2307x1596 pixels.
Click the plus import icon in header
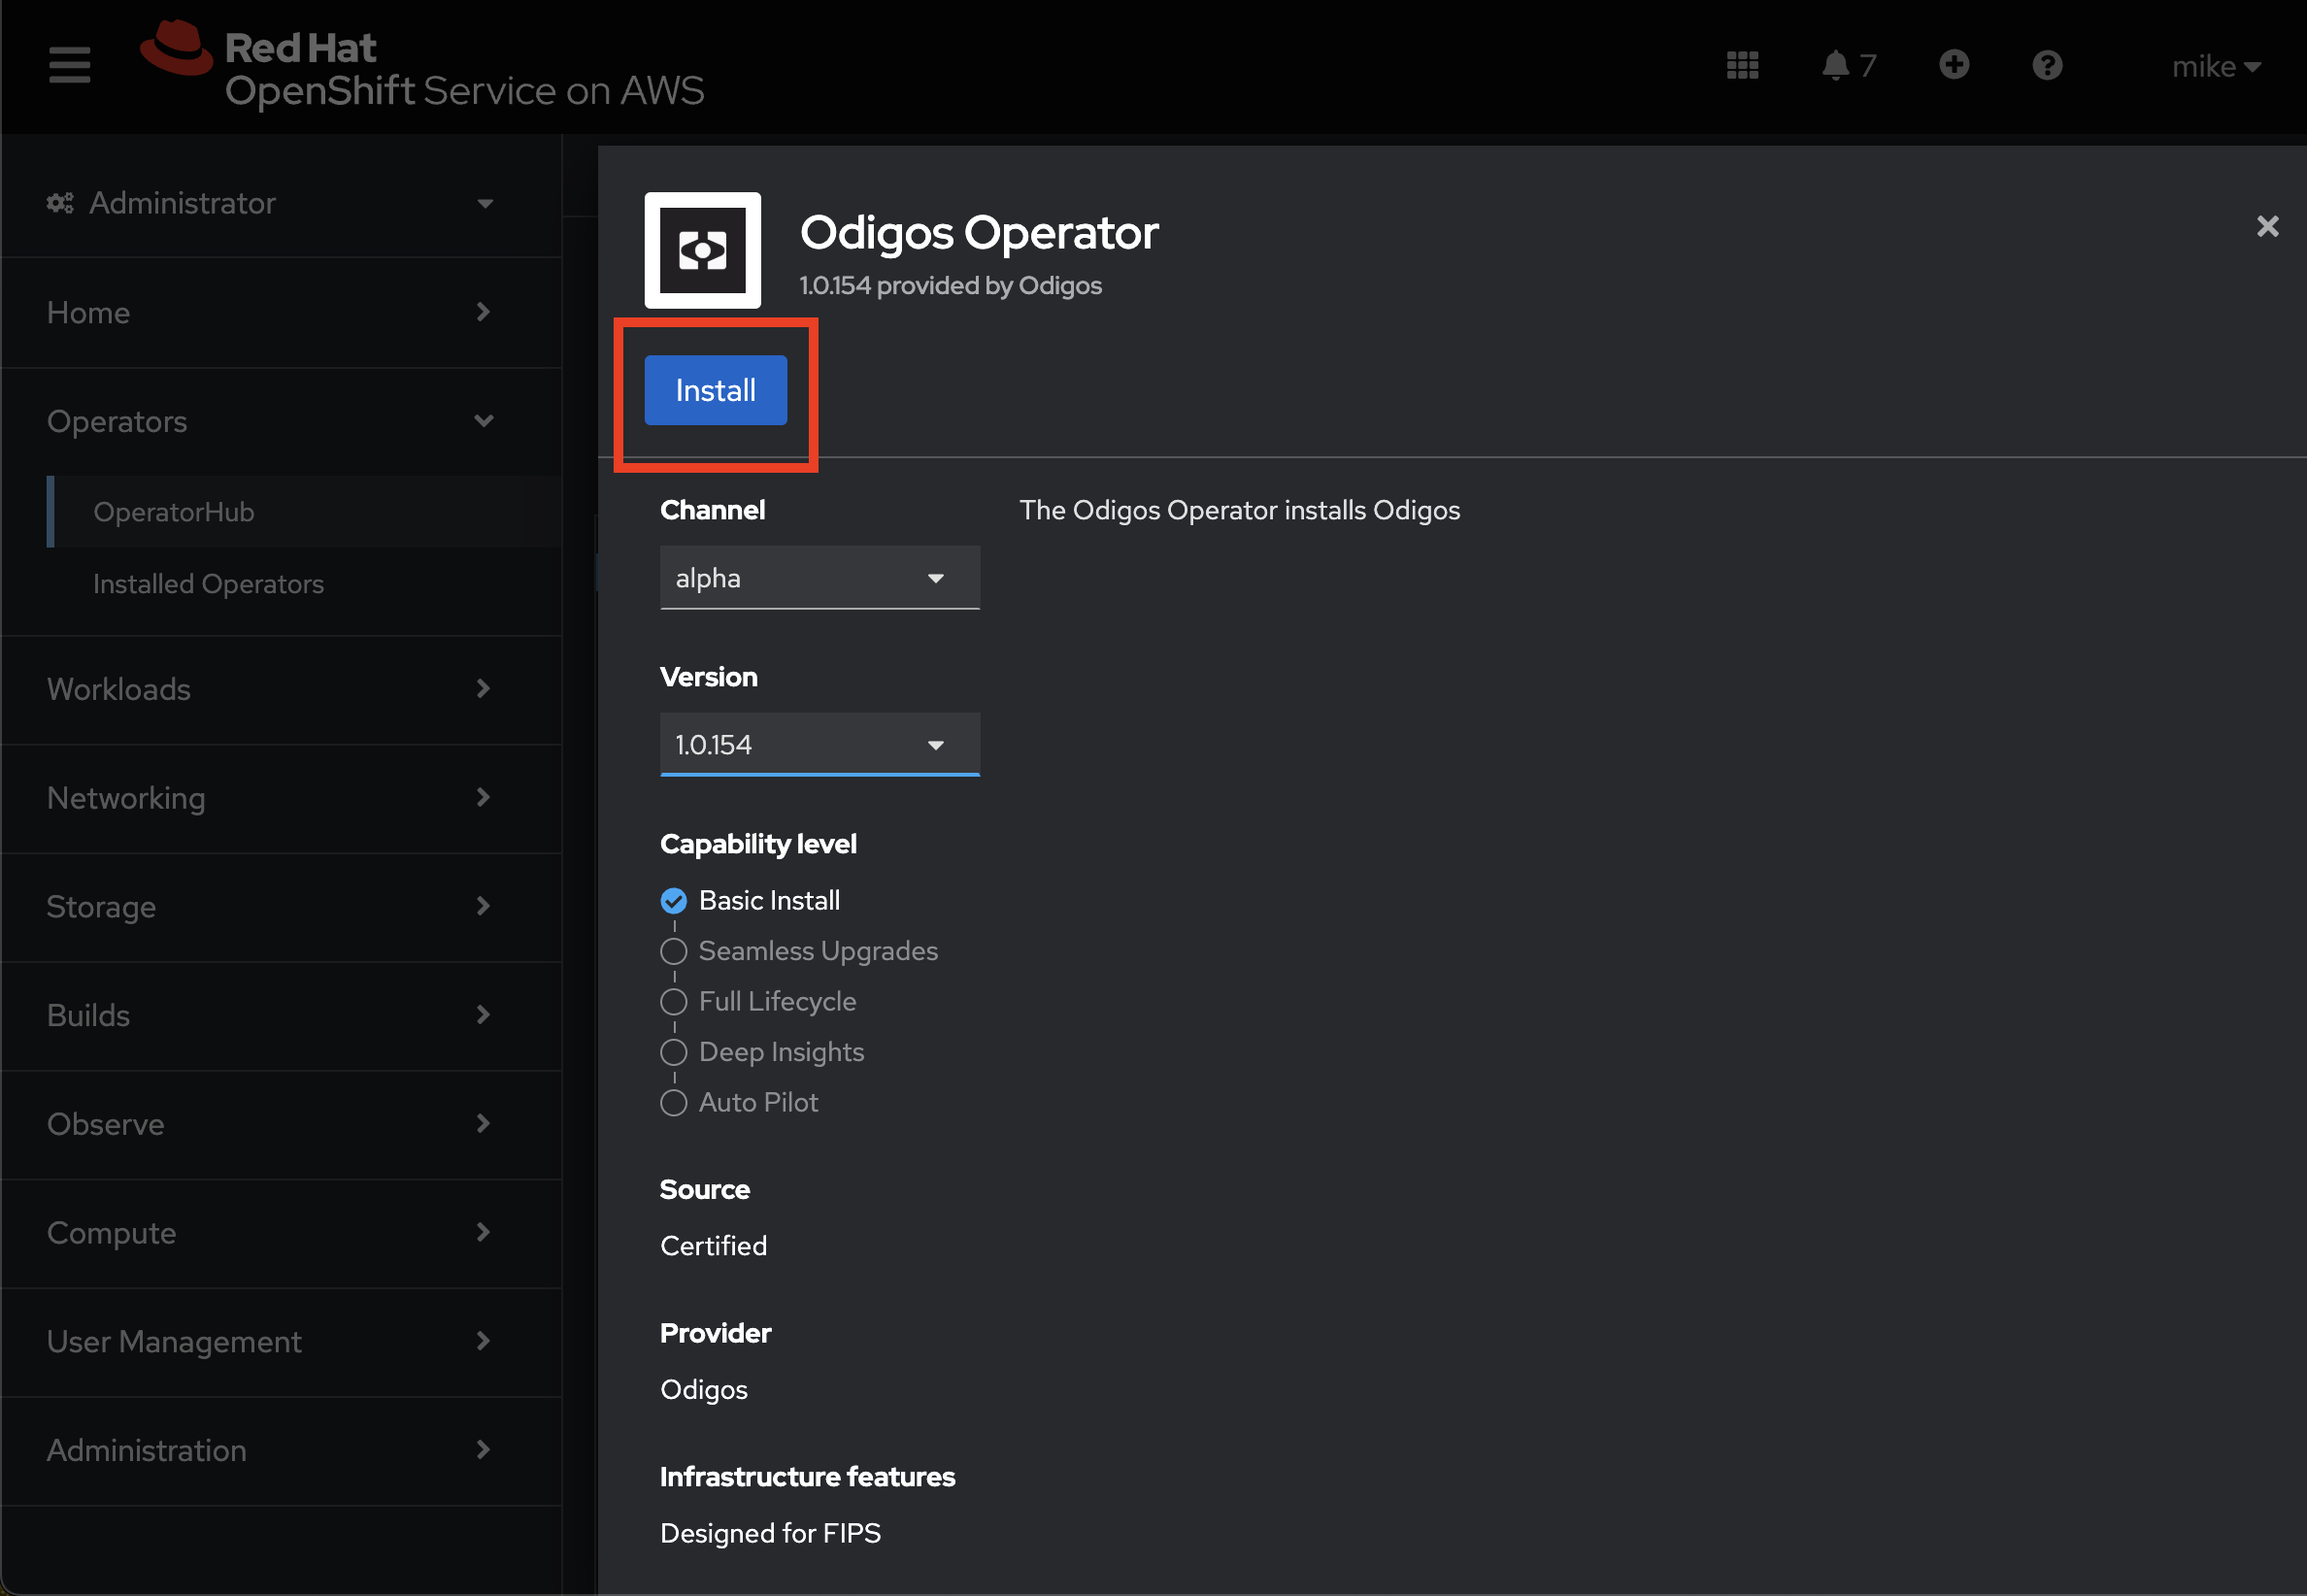point(1953,65)
